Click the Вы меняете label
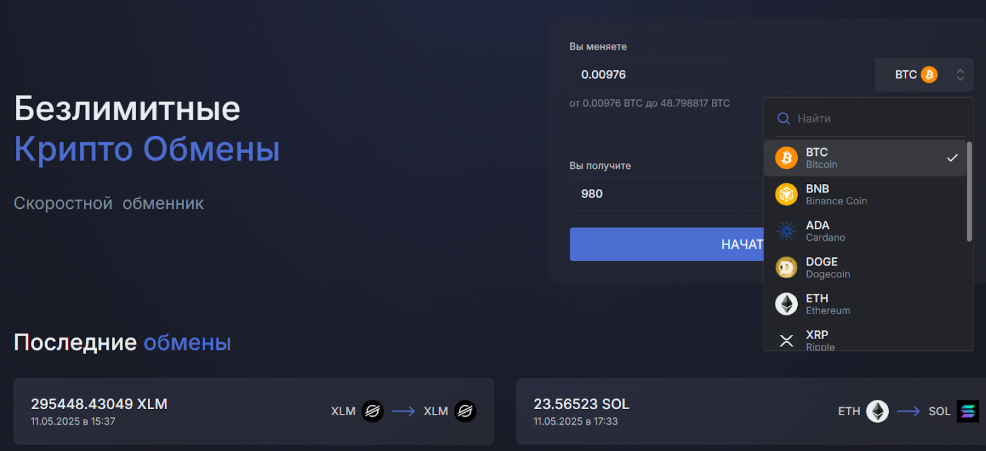This screenshot has width=986, height=451. [598, 47]
